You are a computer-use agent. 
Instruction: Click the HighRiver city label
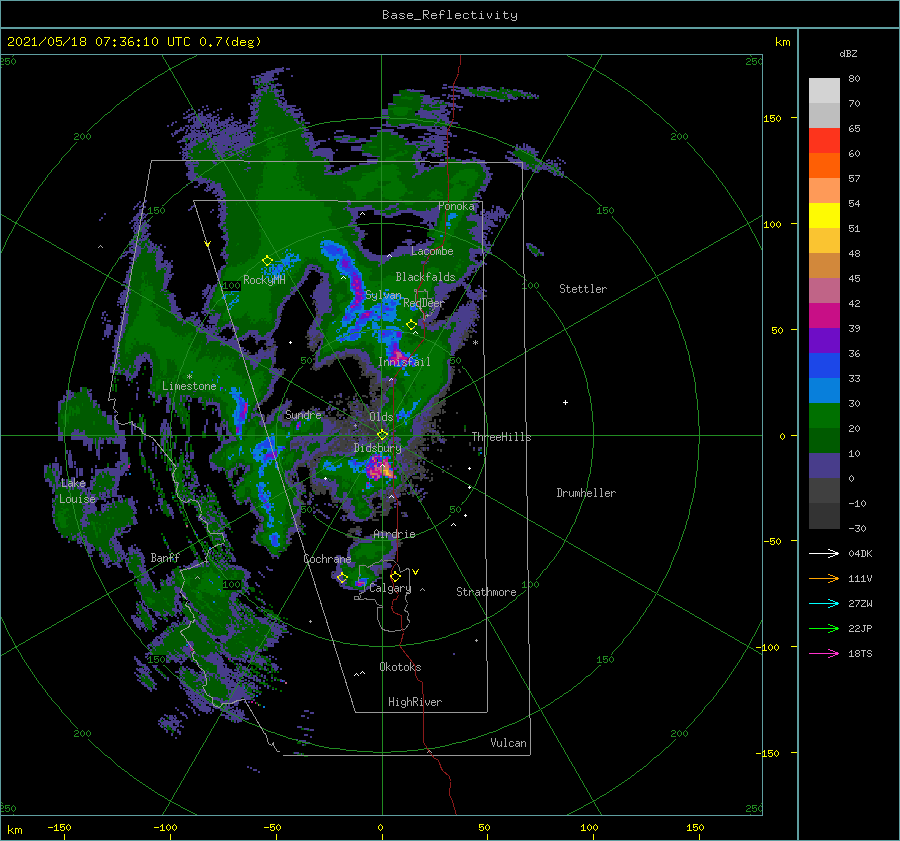pyautogui.click(x=415, y=702)
